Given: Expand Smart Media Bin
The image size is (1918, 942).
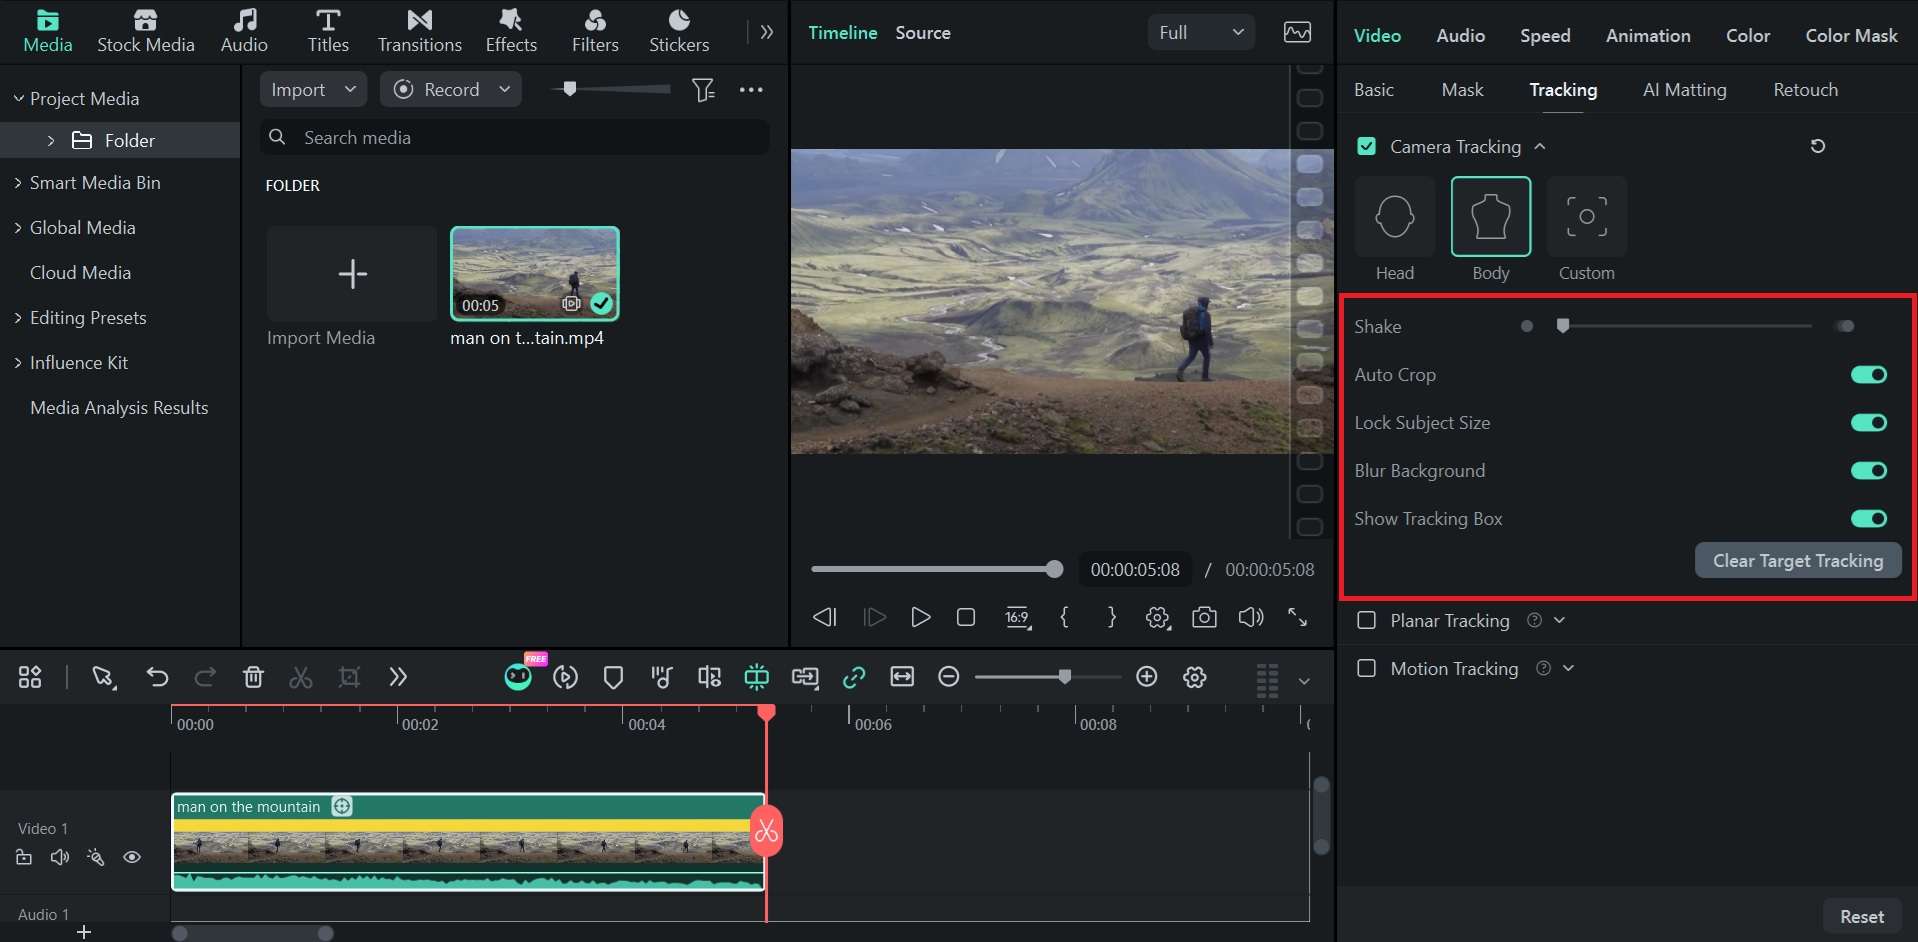Looking at the screenshot, I should pos(18,183).
